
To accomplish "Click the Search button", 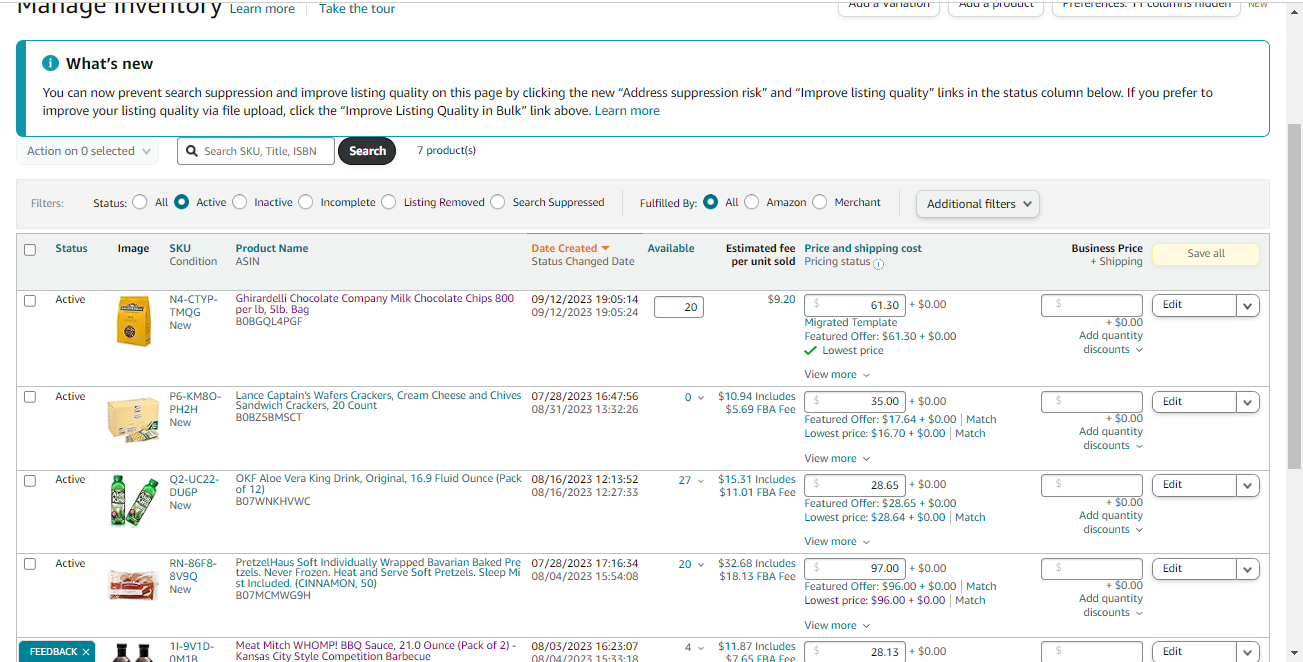I will tap(367, 151).
